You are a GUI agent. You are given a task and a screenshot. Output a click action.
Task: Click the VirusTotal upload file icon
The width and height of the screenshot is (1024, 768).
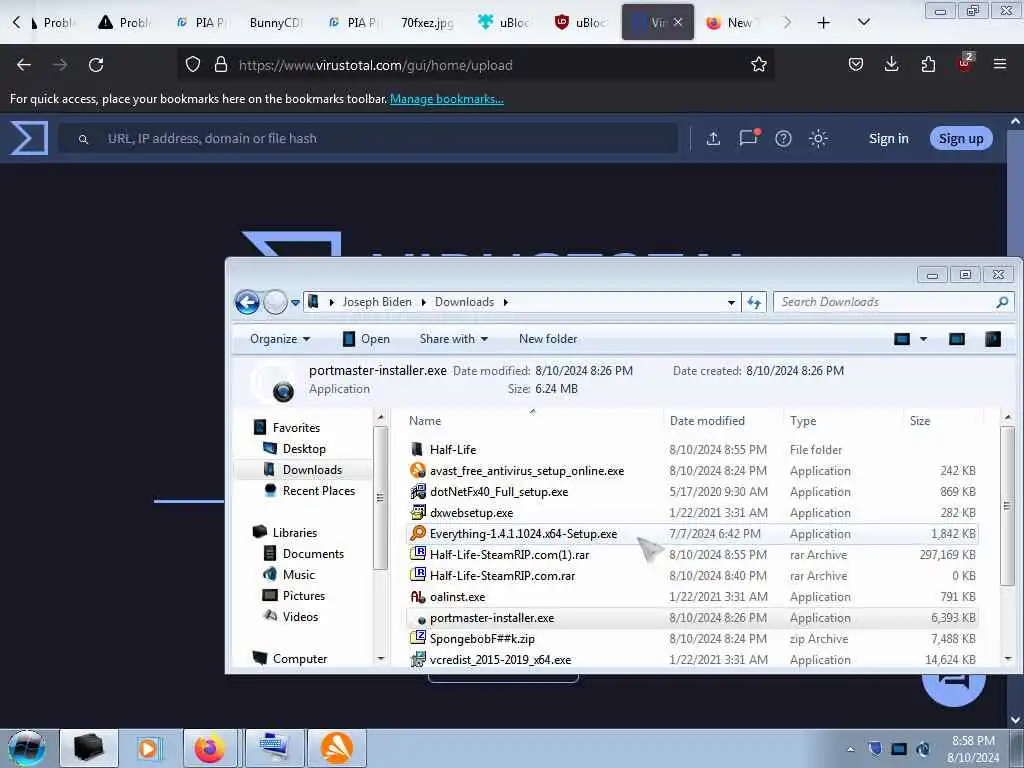[x=713, y=138]
